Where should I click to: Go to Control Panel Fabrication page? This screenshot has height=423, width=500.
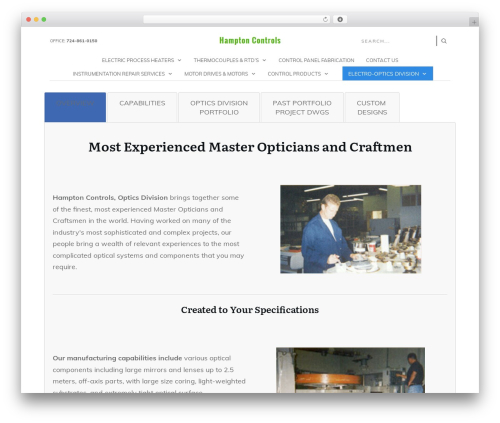coord(316,60)
